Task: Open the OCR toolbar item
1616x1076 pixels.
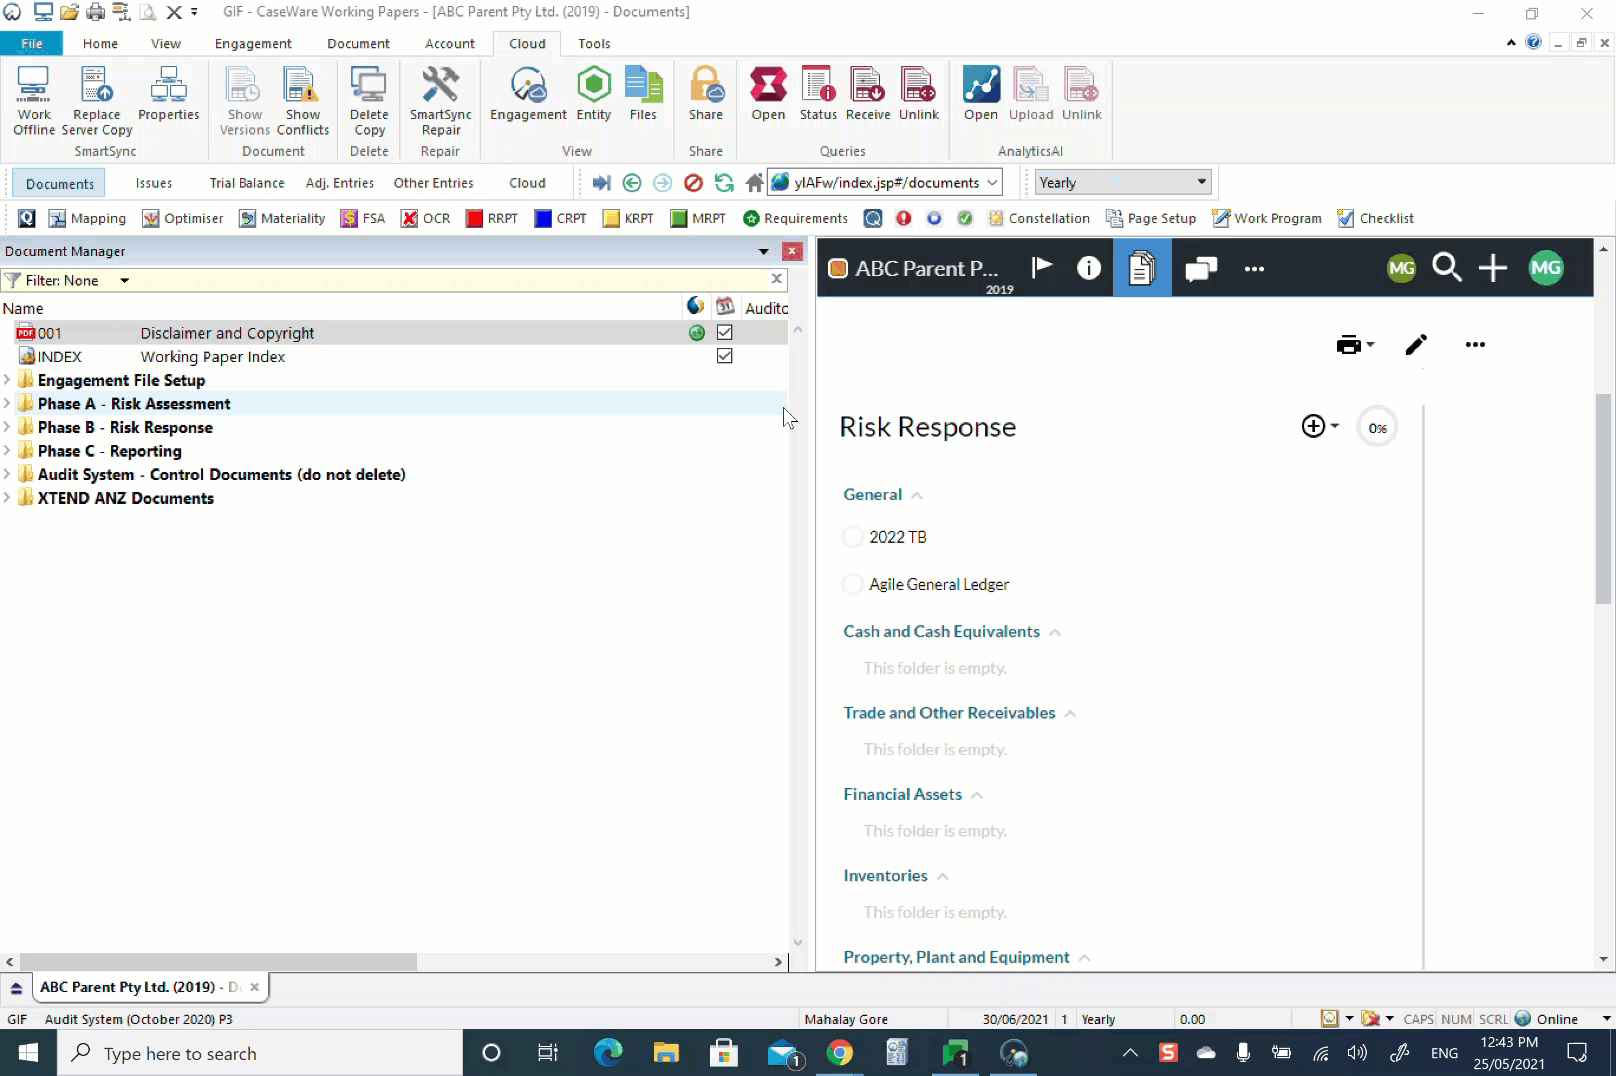Action: tap(425, 218)
